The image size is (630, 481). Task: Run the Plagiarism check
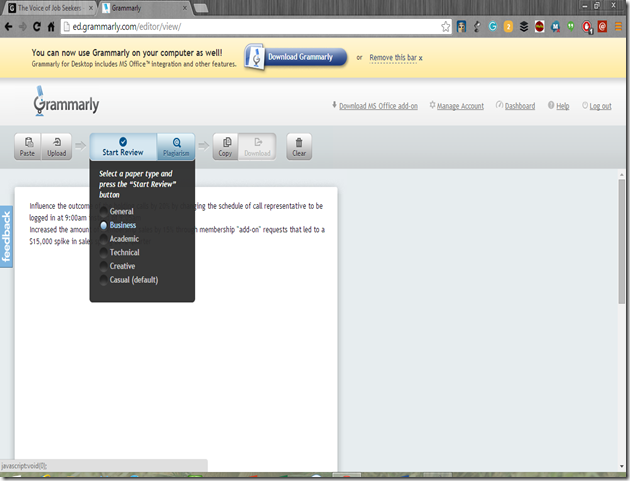(x=176, y=147)
